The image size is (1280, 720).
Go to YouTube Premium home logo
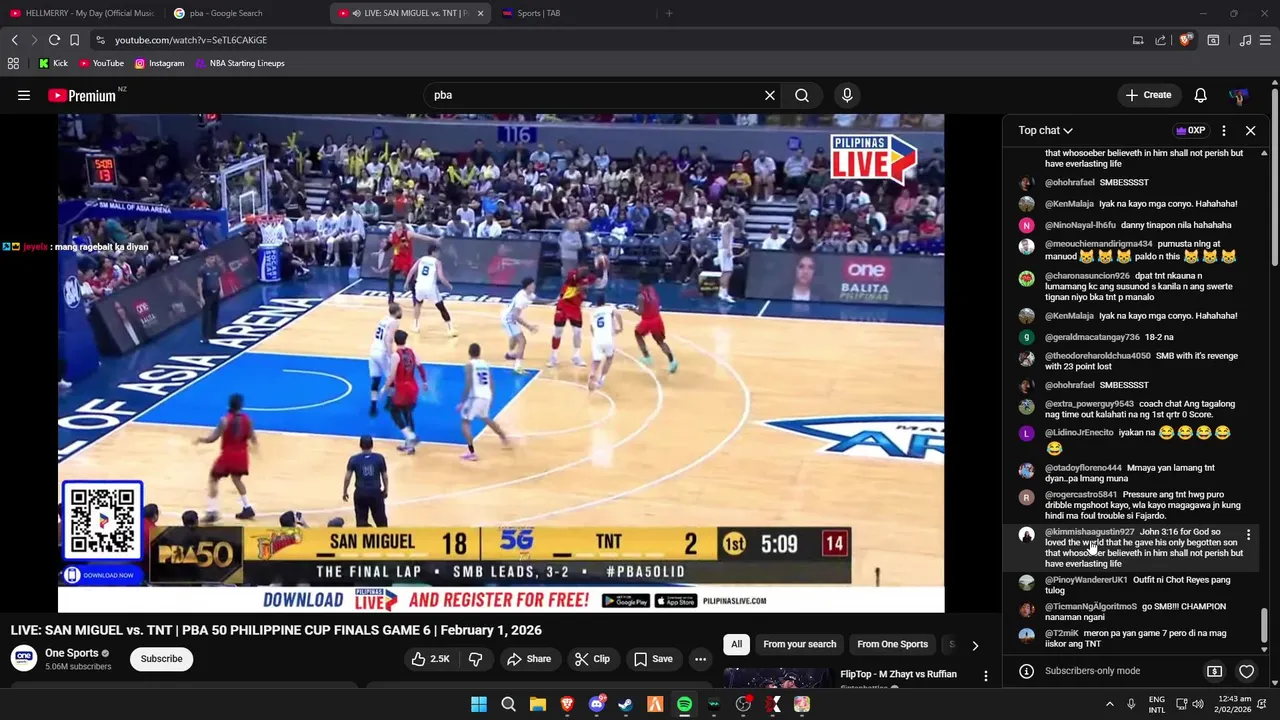click(82, 95)
